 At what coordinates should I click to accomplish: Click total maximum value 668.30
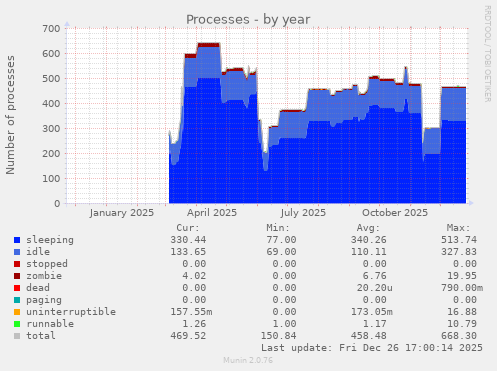[x=459, y=336]
